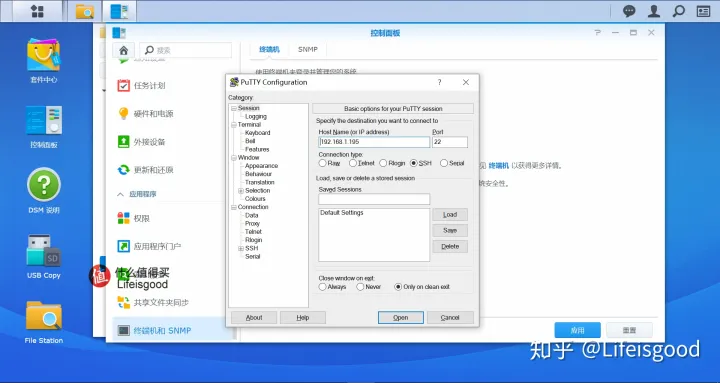720x383 pixels.
Task: Expand the Selection node under Window
Action: [x=241, y=191]
